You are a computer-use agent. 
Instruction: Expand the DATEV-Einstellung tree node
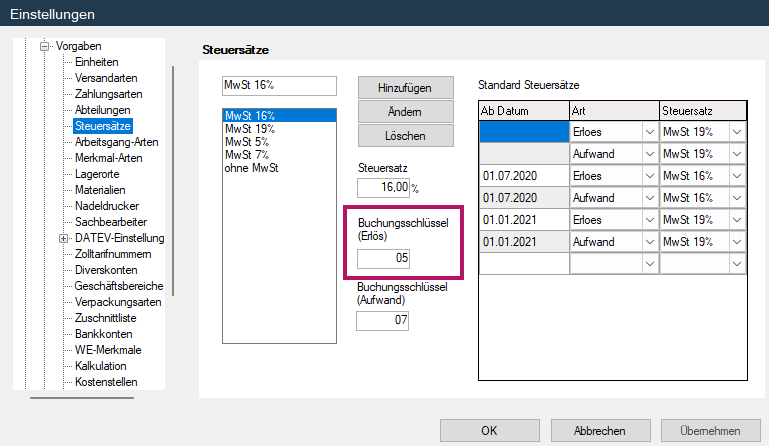(64, 238)
